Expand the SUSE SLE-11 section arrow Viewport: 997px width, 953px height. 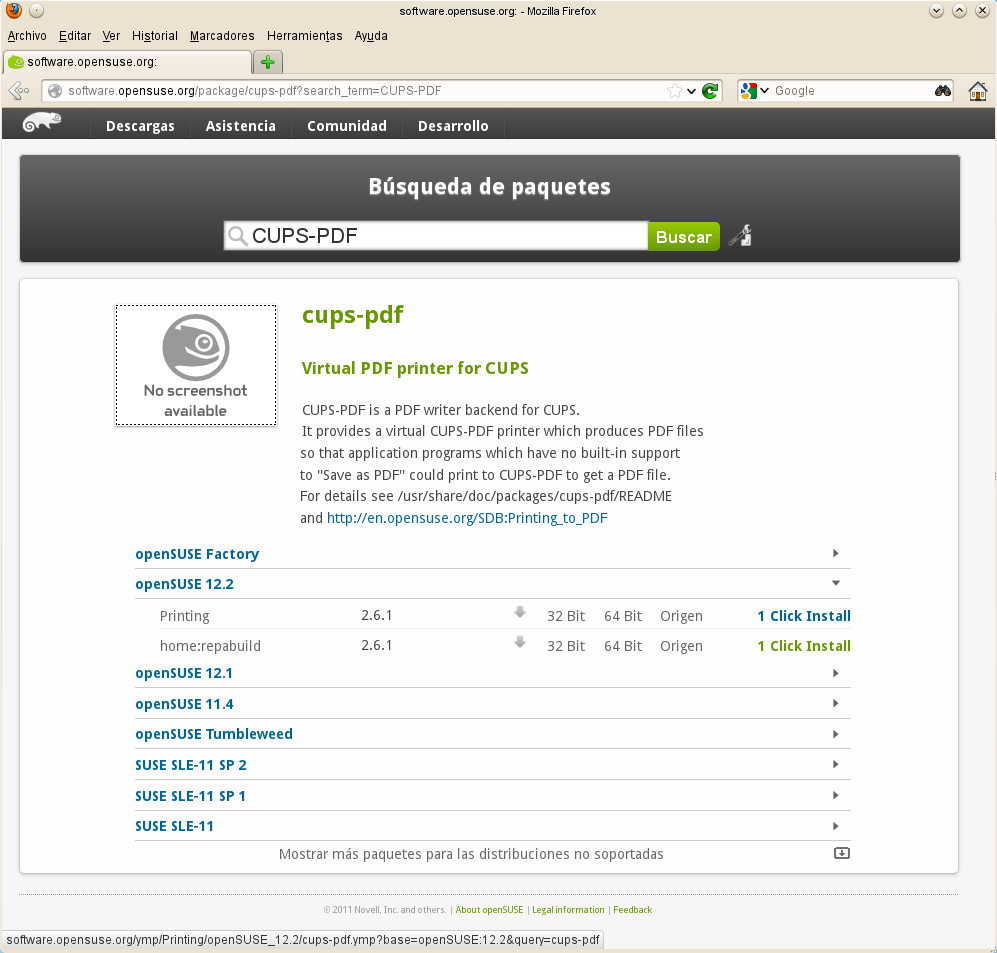(835, 826)
